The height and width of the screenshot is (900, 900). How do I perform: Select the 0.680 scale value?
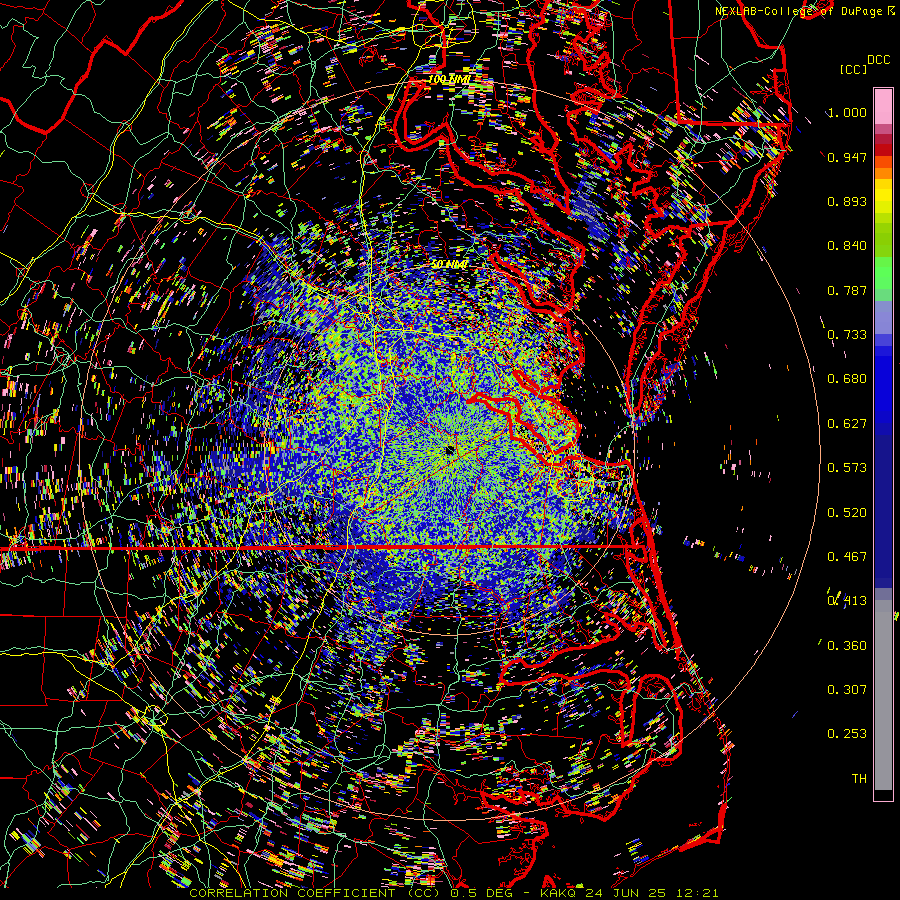(847, 379)
